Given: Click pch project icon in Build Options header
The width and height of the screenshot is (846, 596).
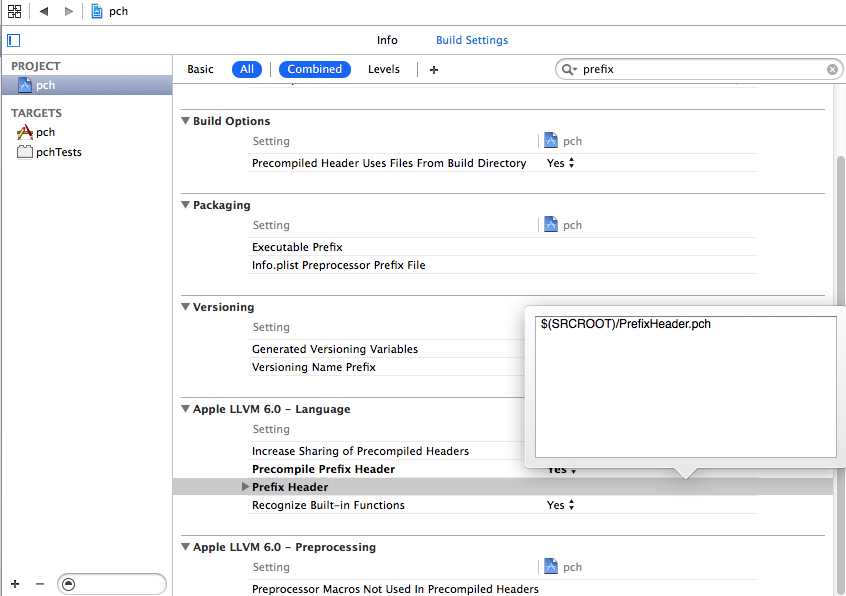Looking at the screenshot, I should point(550,141).
